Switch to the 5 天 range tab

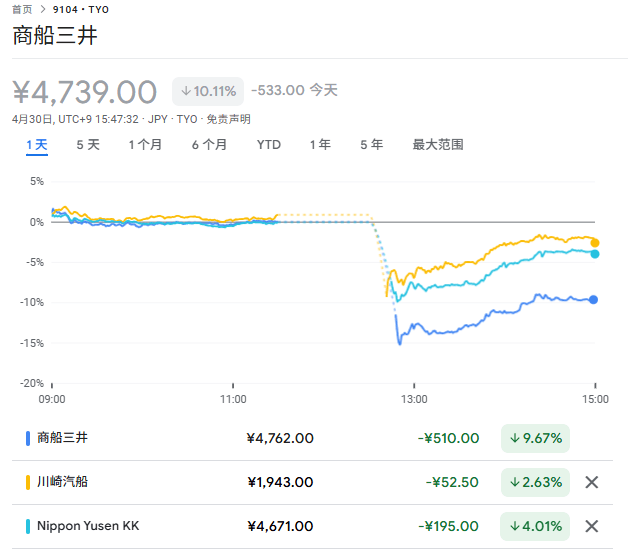pos(88,145)
